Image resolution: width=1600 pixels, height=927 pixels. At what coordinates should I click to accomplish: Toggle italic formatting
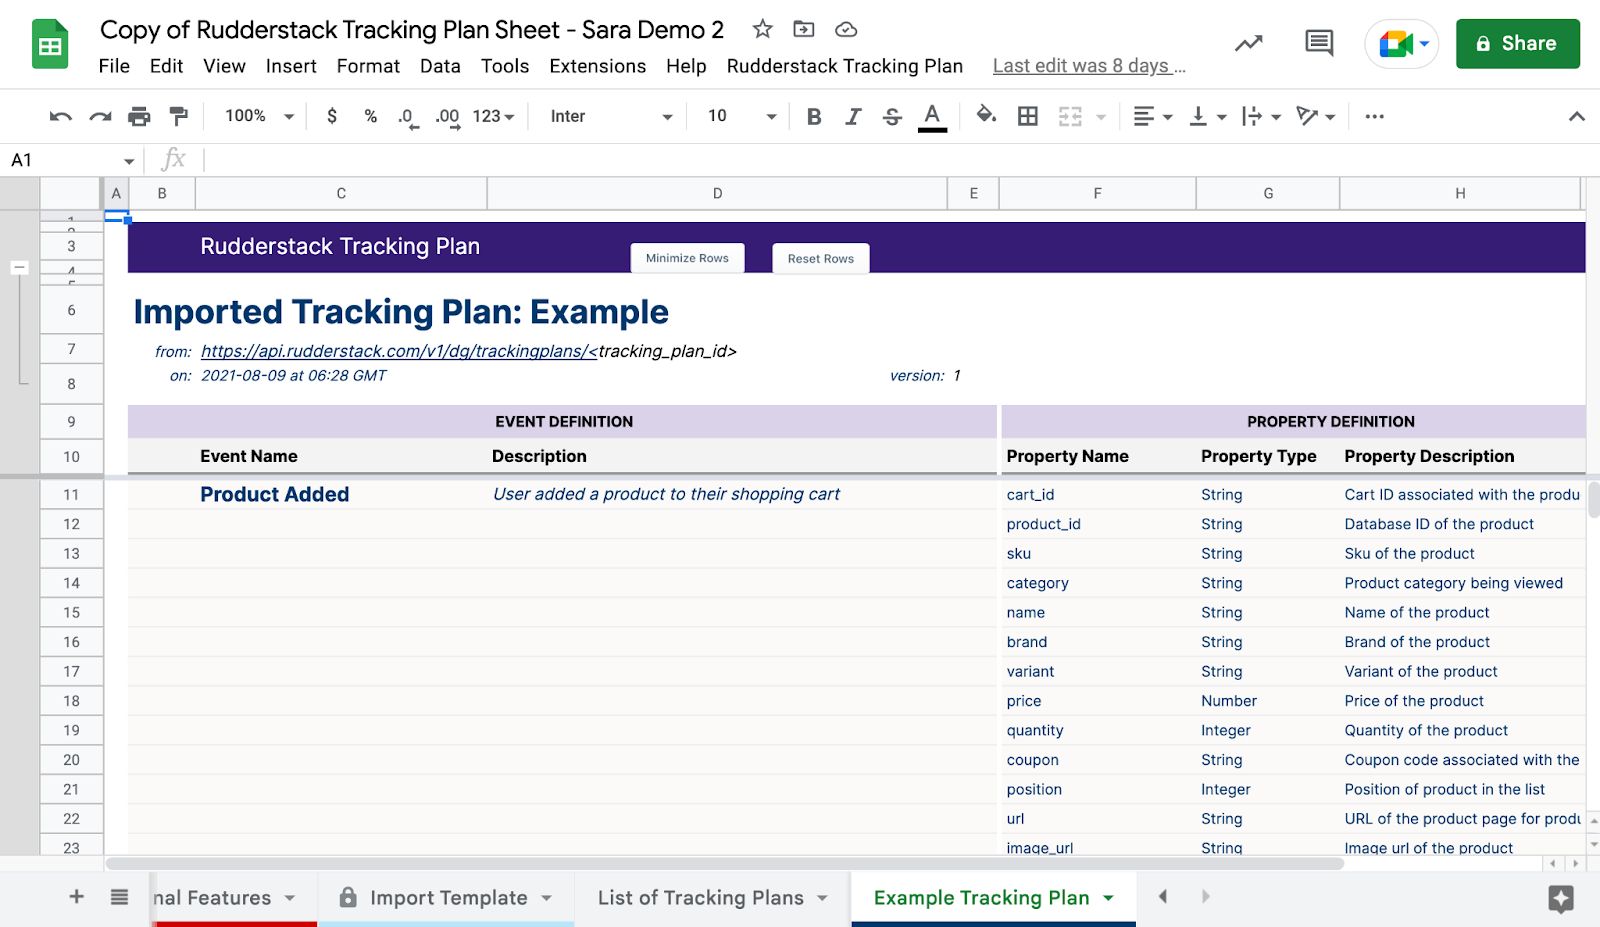(x=853, y=116)
